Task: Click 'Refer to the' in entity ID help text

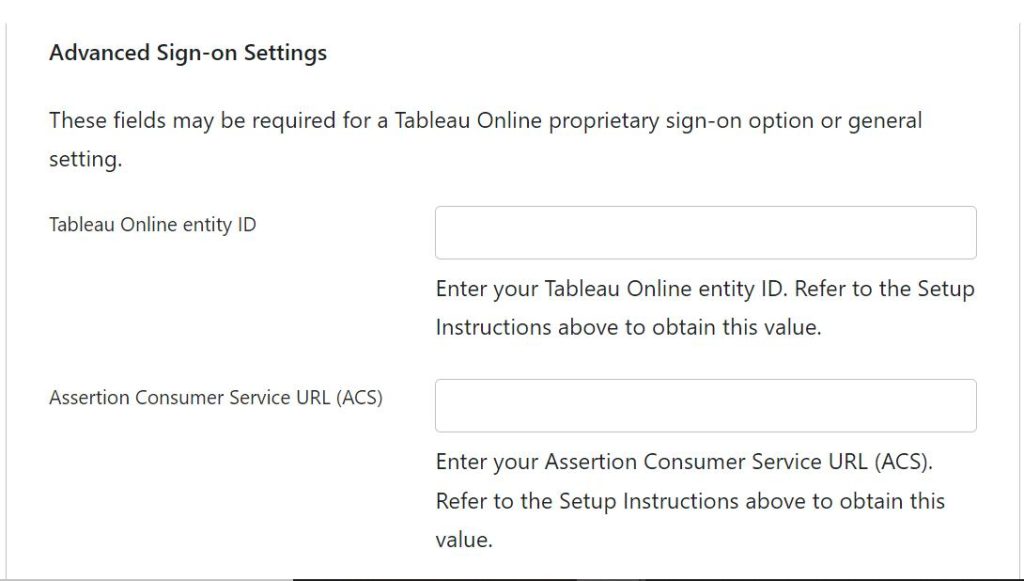Action: (x=833, y=289)
